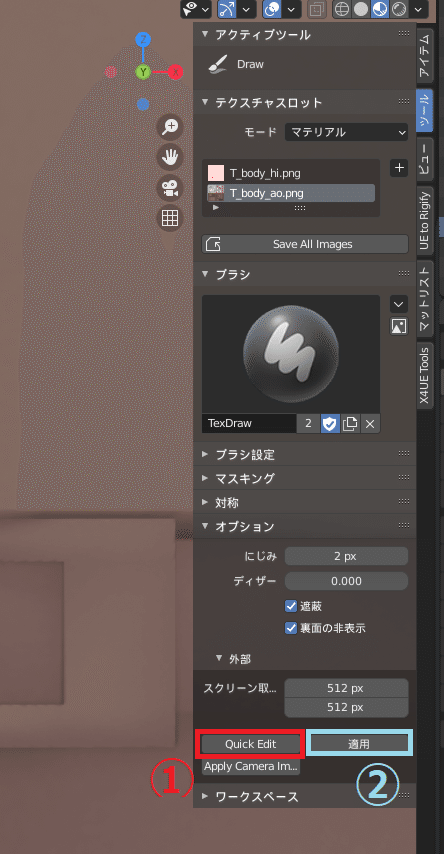The image size is (444, 854).
Task: Toggle the show gizmo button
Action: click(228, 9)
